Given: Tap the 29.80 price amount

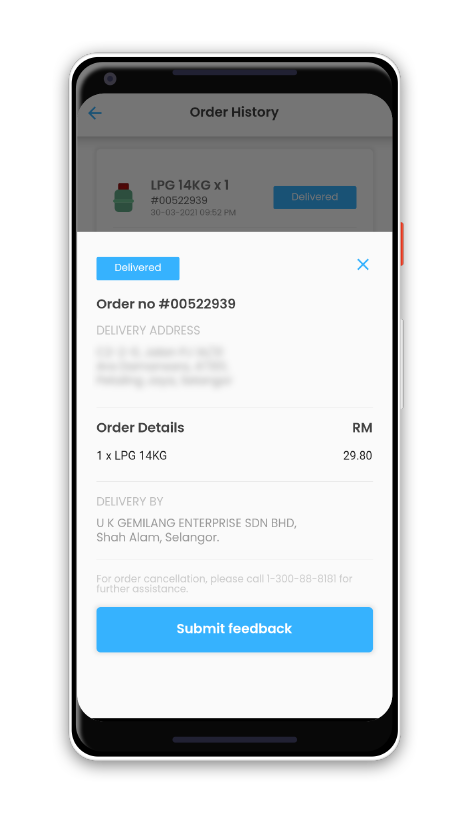Looking at the screenshot, I should click(x=358, y=456).
